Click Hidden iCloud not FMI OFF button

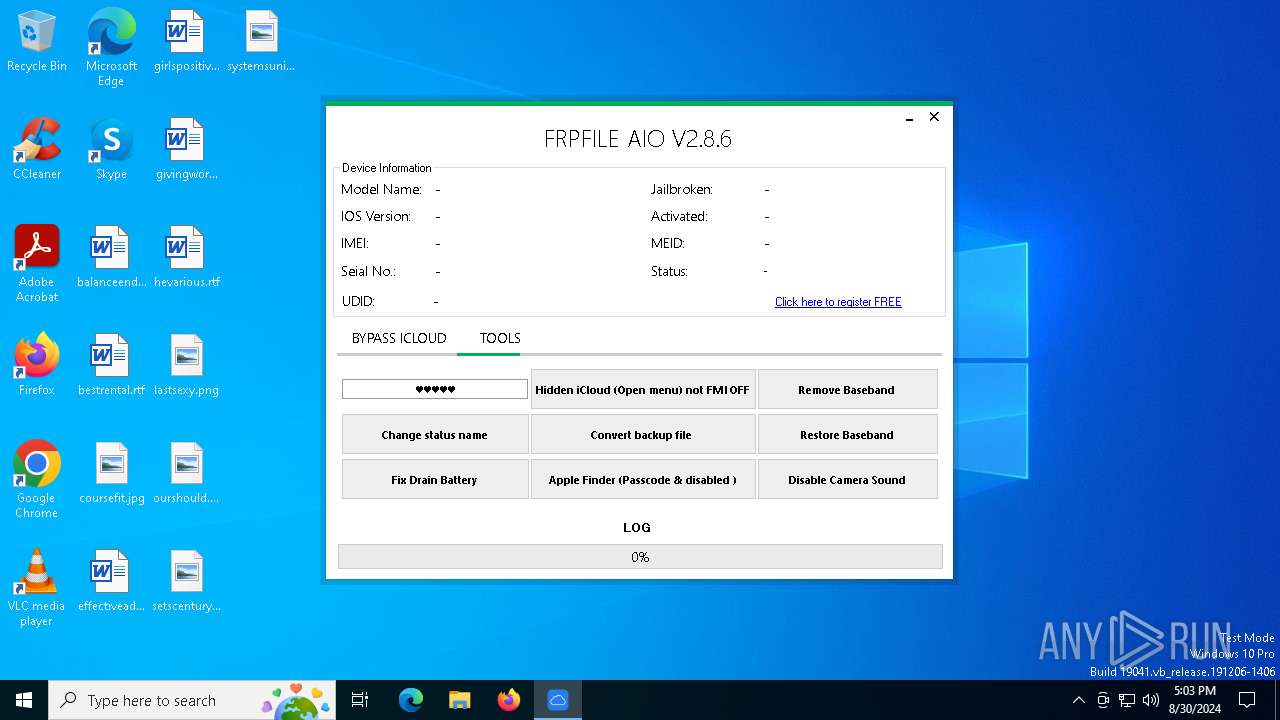point(642,390)
